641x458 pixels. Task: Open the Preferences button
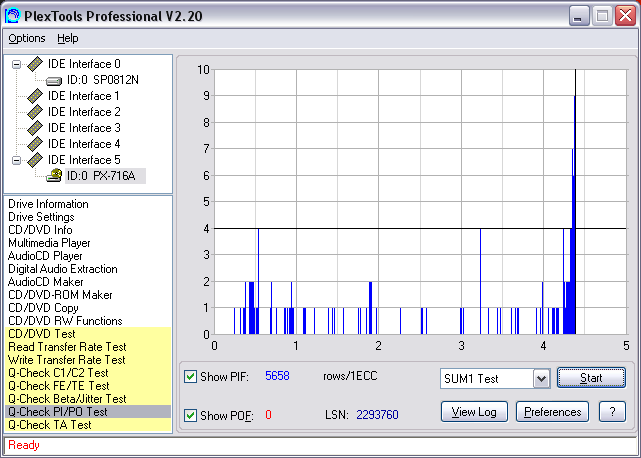point(552,412)
